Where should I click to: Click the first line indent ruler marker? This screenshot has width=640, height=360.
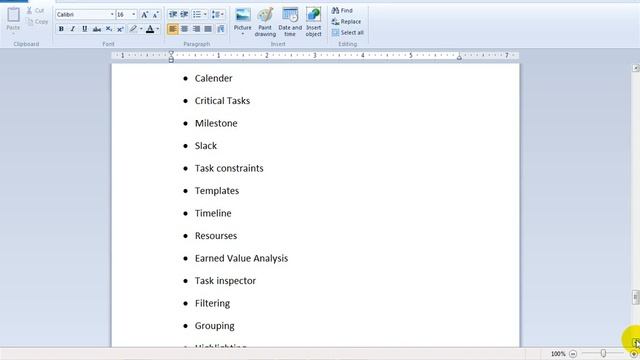[x=171, y=53]
